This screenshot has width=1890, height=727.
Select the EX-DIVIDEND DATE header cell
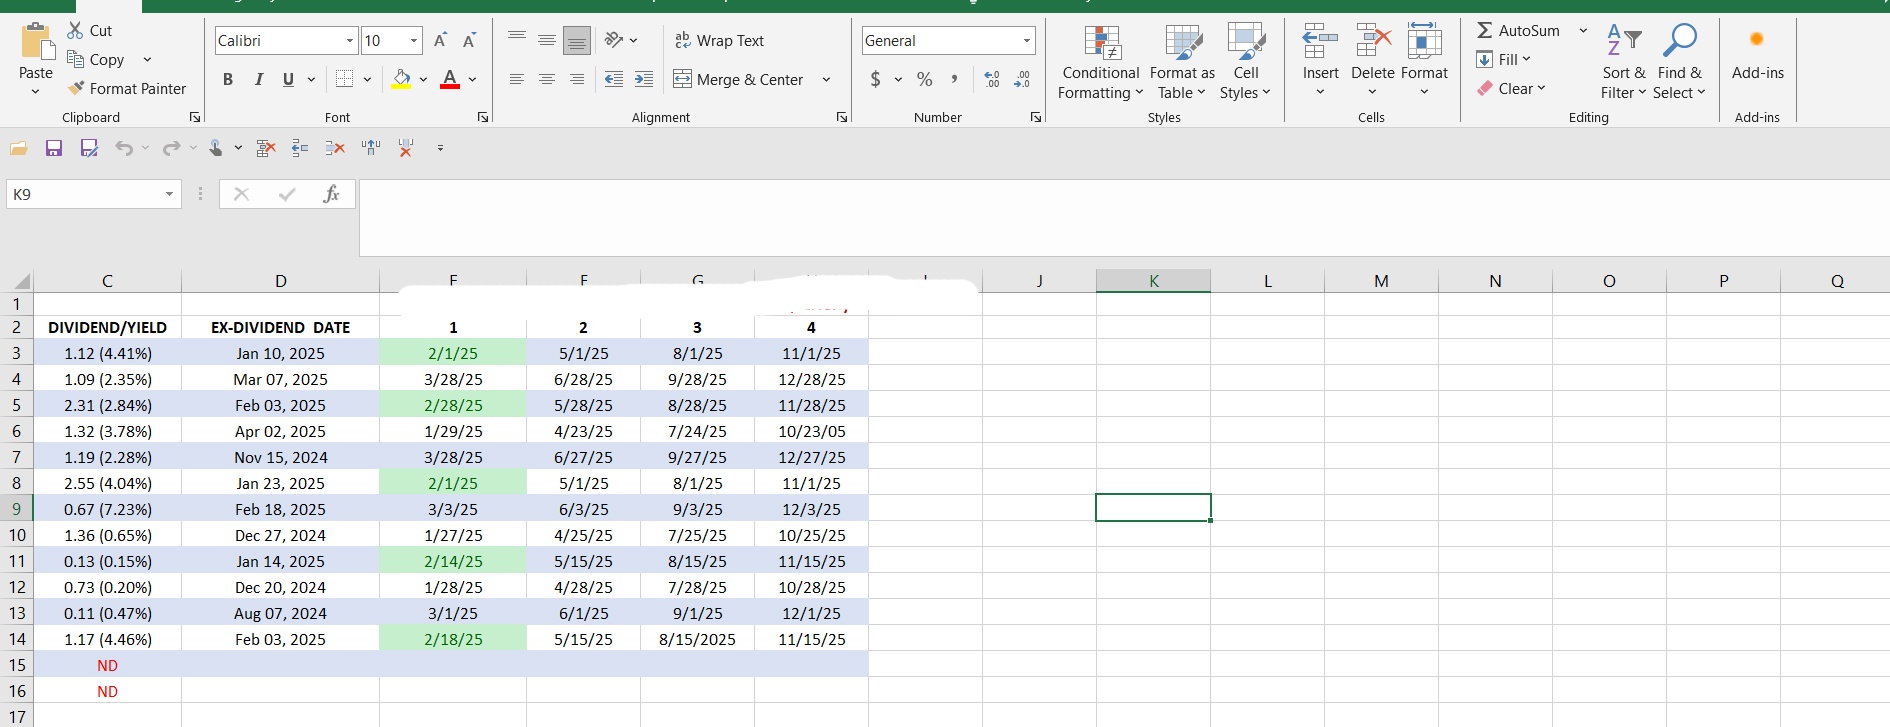[280, 327]
